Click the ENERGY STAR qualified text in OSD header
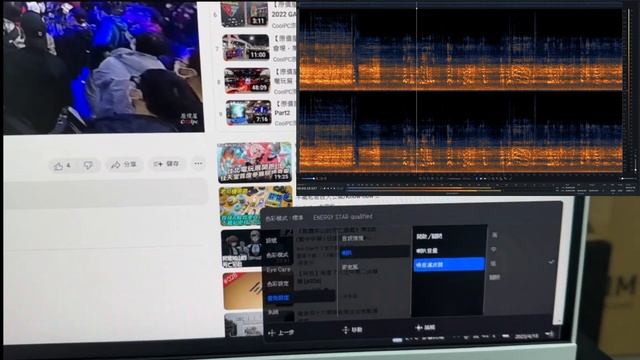This screenshot has width=640, height=360. pos(342,217)
